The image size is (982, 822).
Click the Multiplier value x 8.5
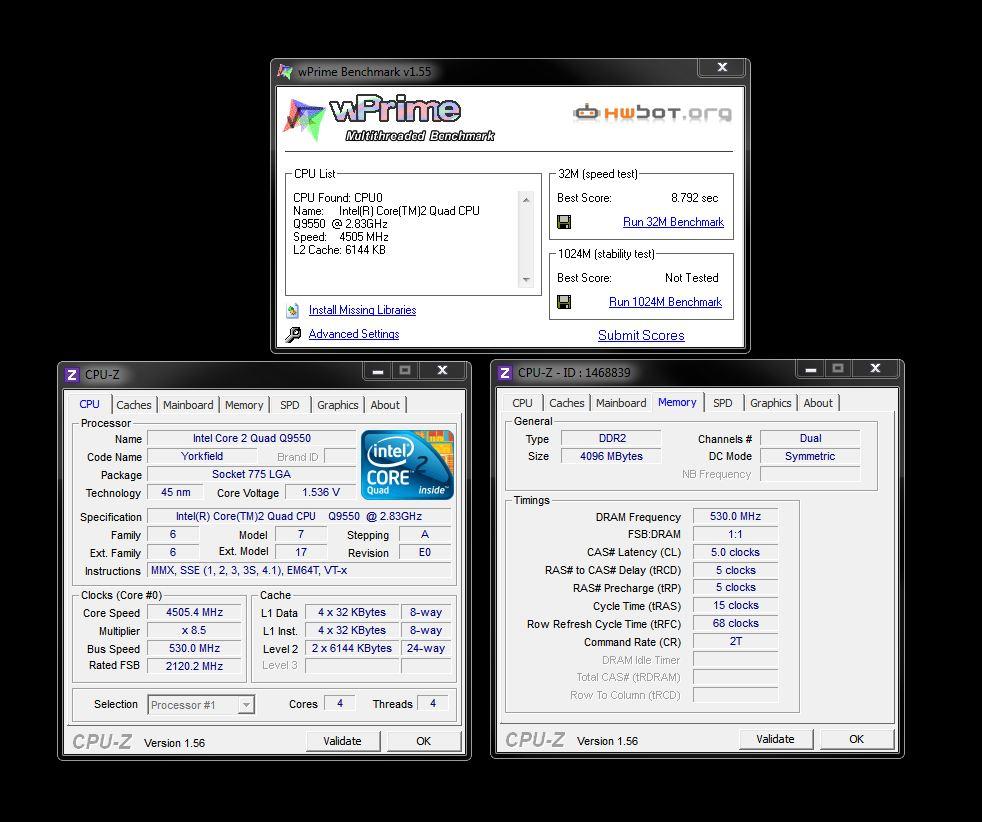194,630
